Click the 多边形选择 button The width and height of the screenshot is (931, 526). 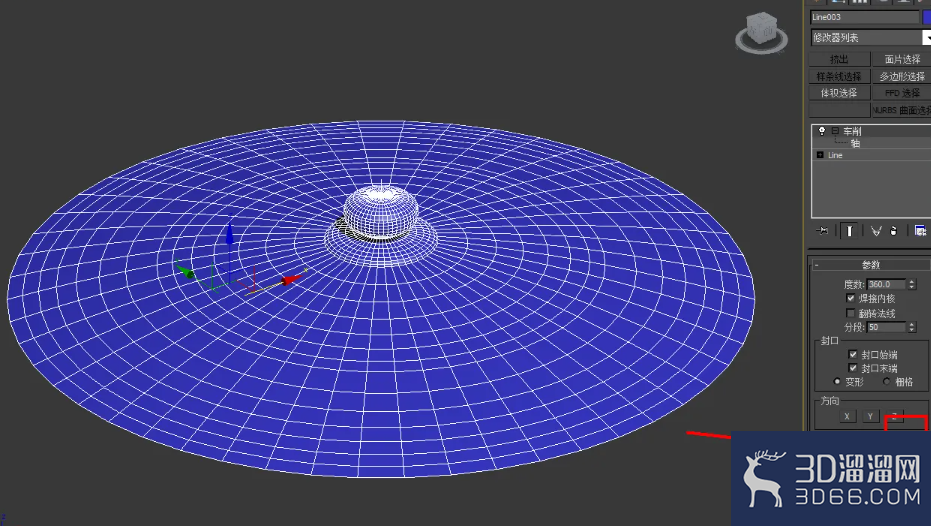(x=901, y=77)
